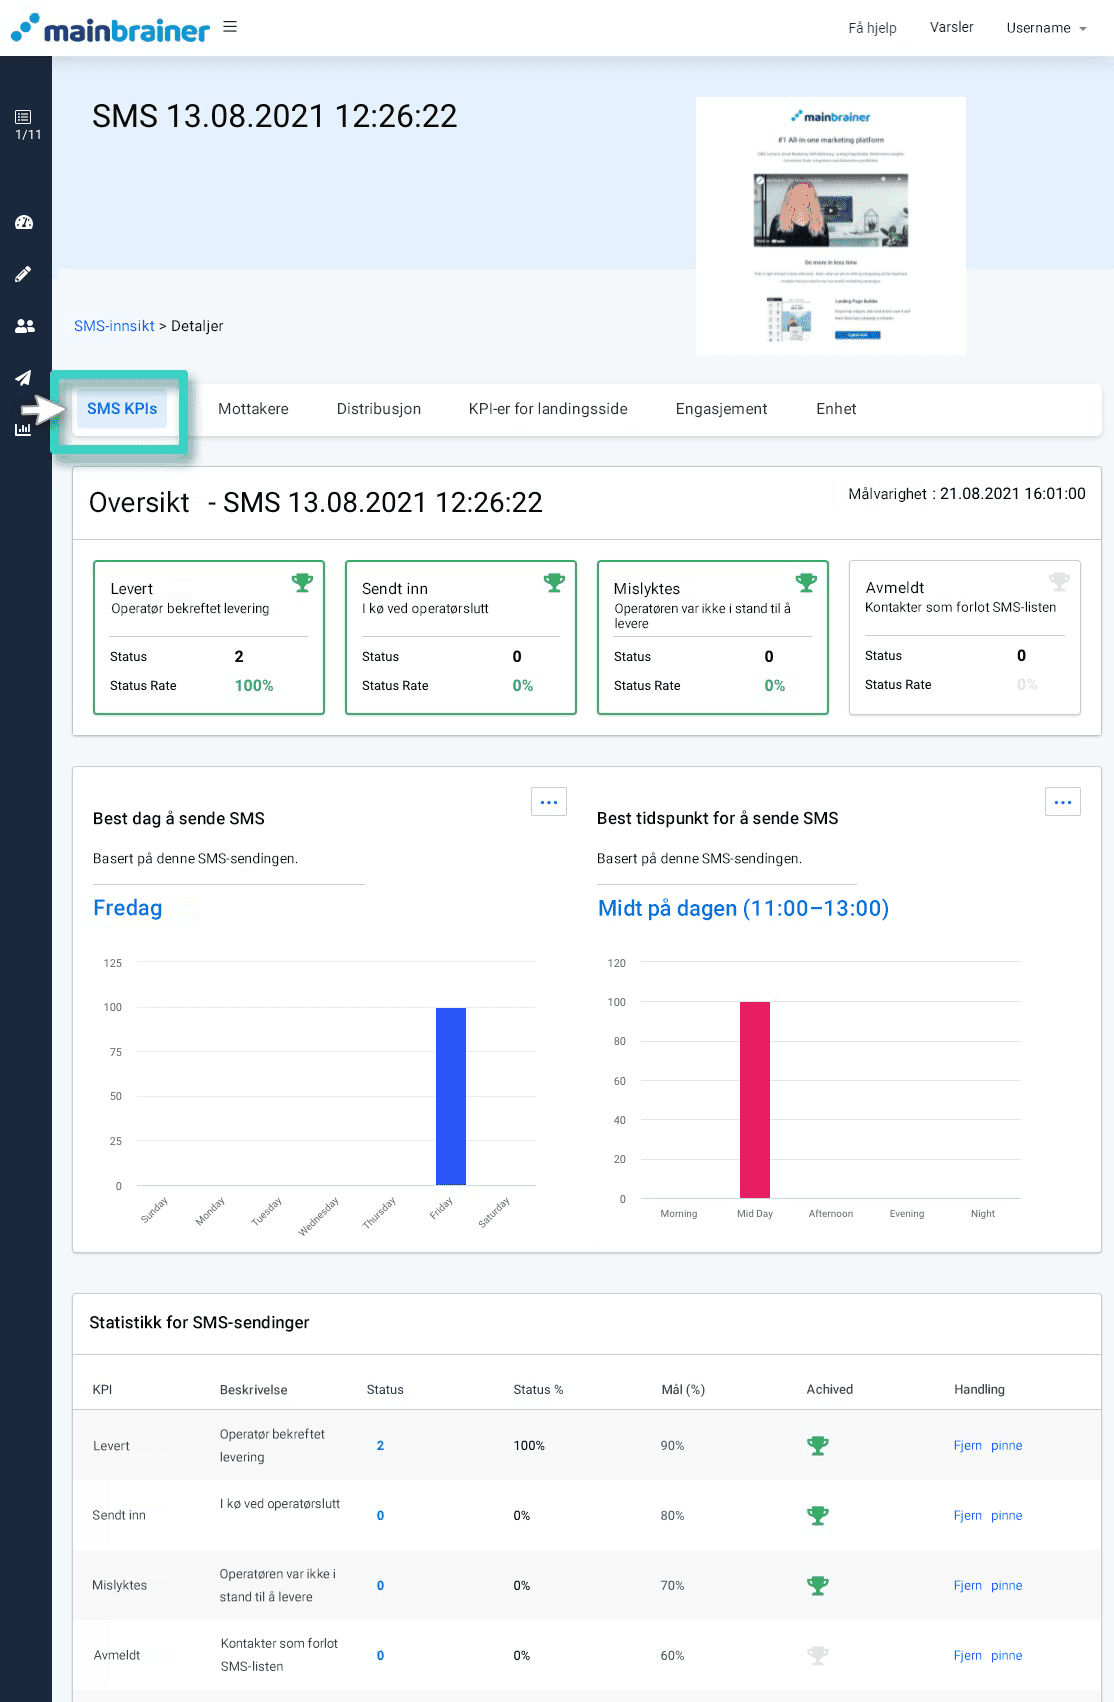Image resolution: width=1114 pixels, height=1702 pixels.
Task: Click the trophy icon in the Levert card
Action: 302,582
